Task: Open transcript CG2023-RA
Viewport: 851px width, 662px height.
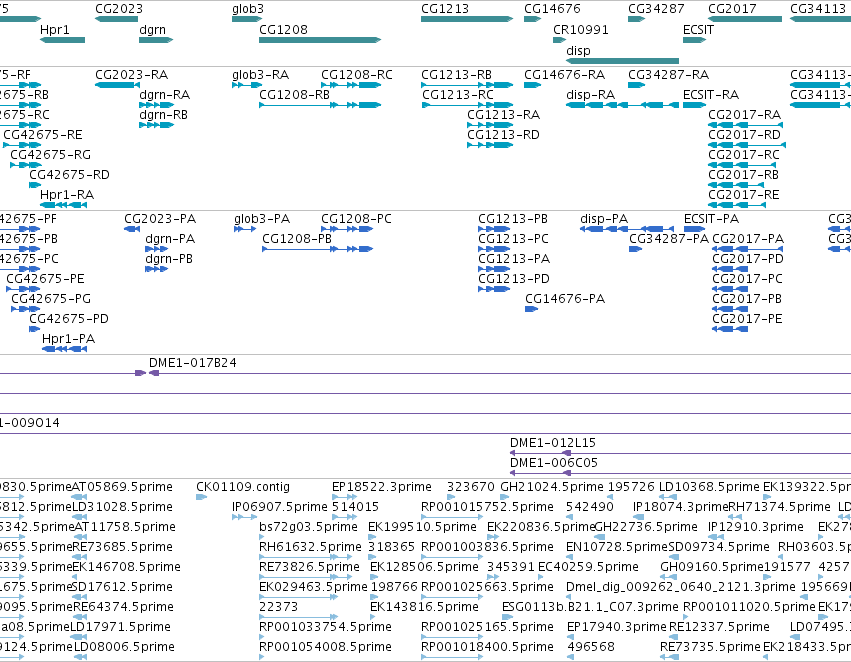Action: (131, 75)
